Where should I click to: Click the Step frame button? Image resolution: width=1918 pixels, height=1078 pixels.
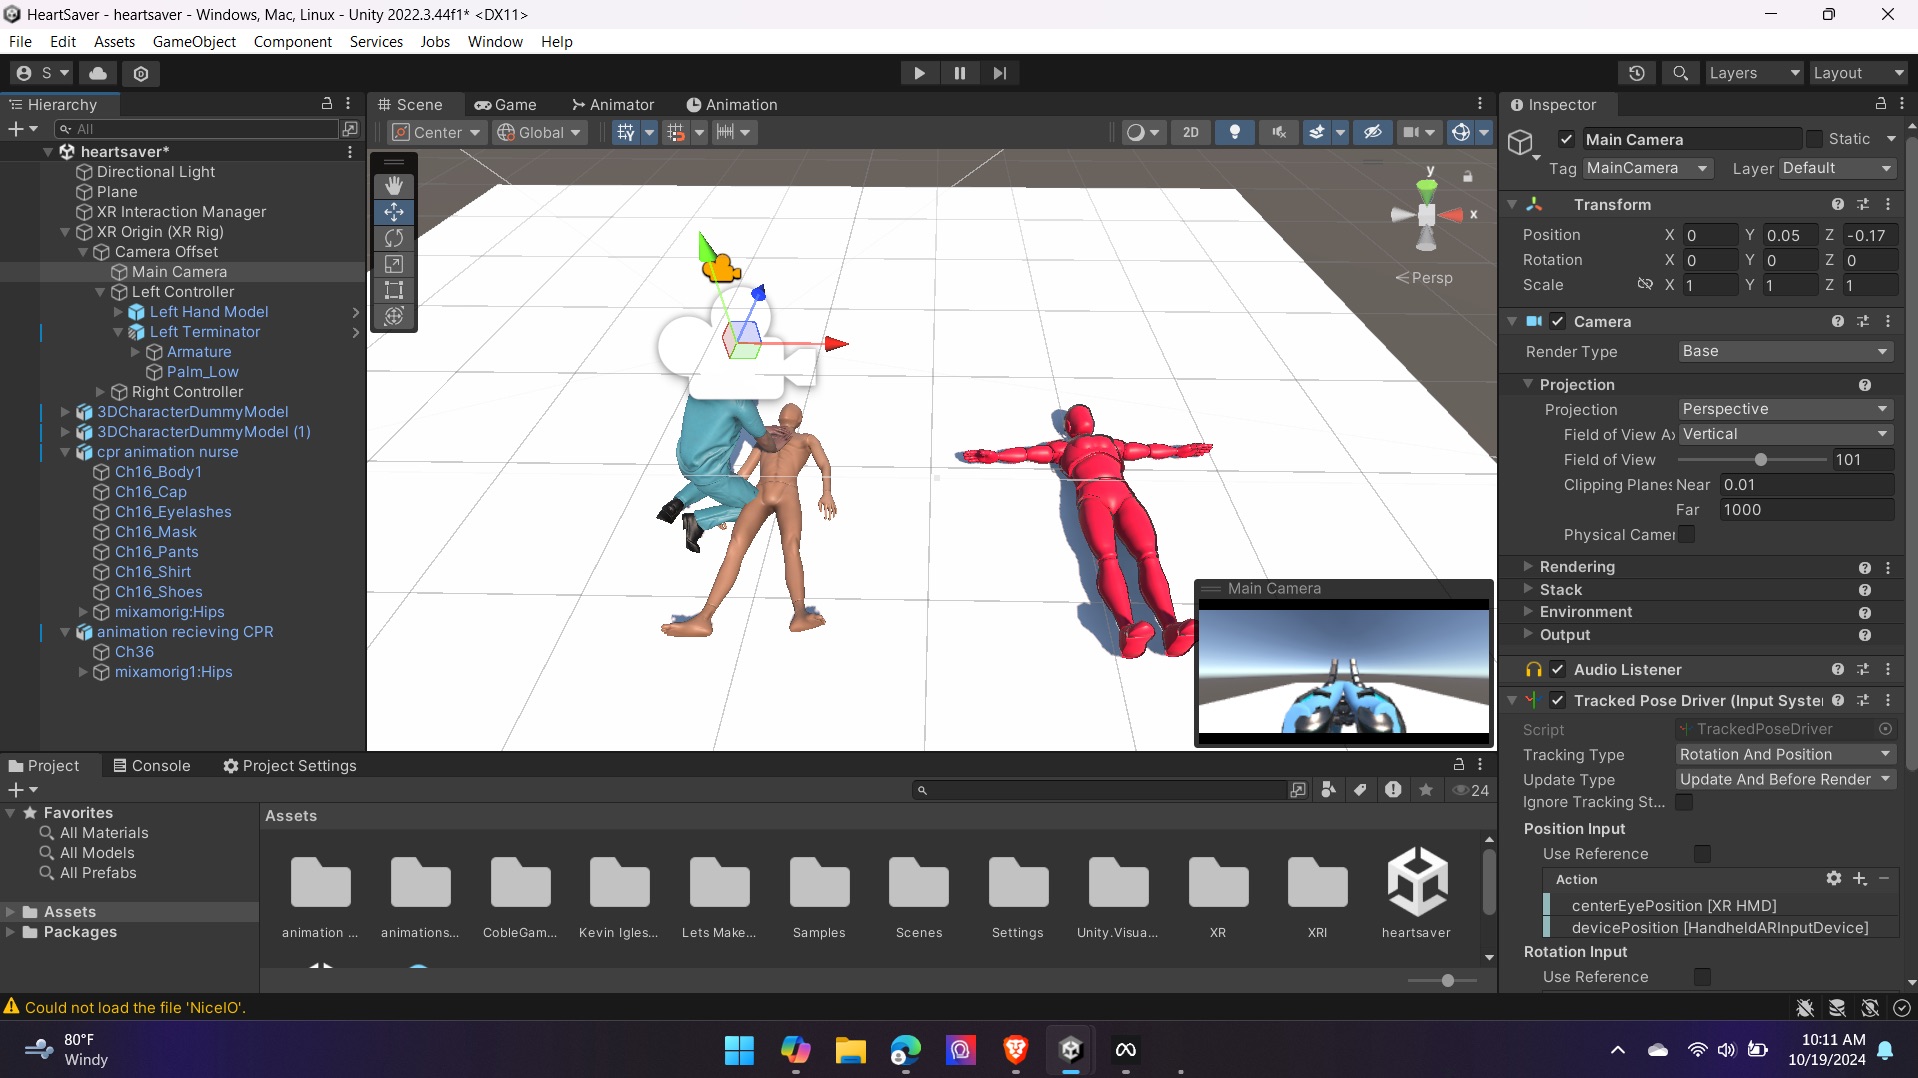(999, 73)
